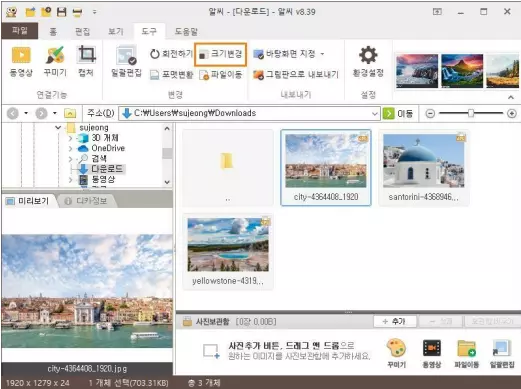The width and height of the screenshot is (521, 389).
Task: Expand the 3D 개체 tree node
Action: pyautogui.click(x=70, y=138)
